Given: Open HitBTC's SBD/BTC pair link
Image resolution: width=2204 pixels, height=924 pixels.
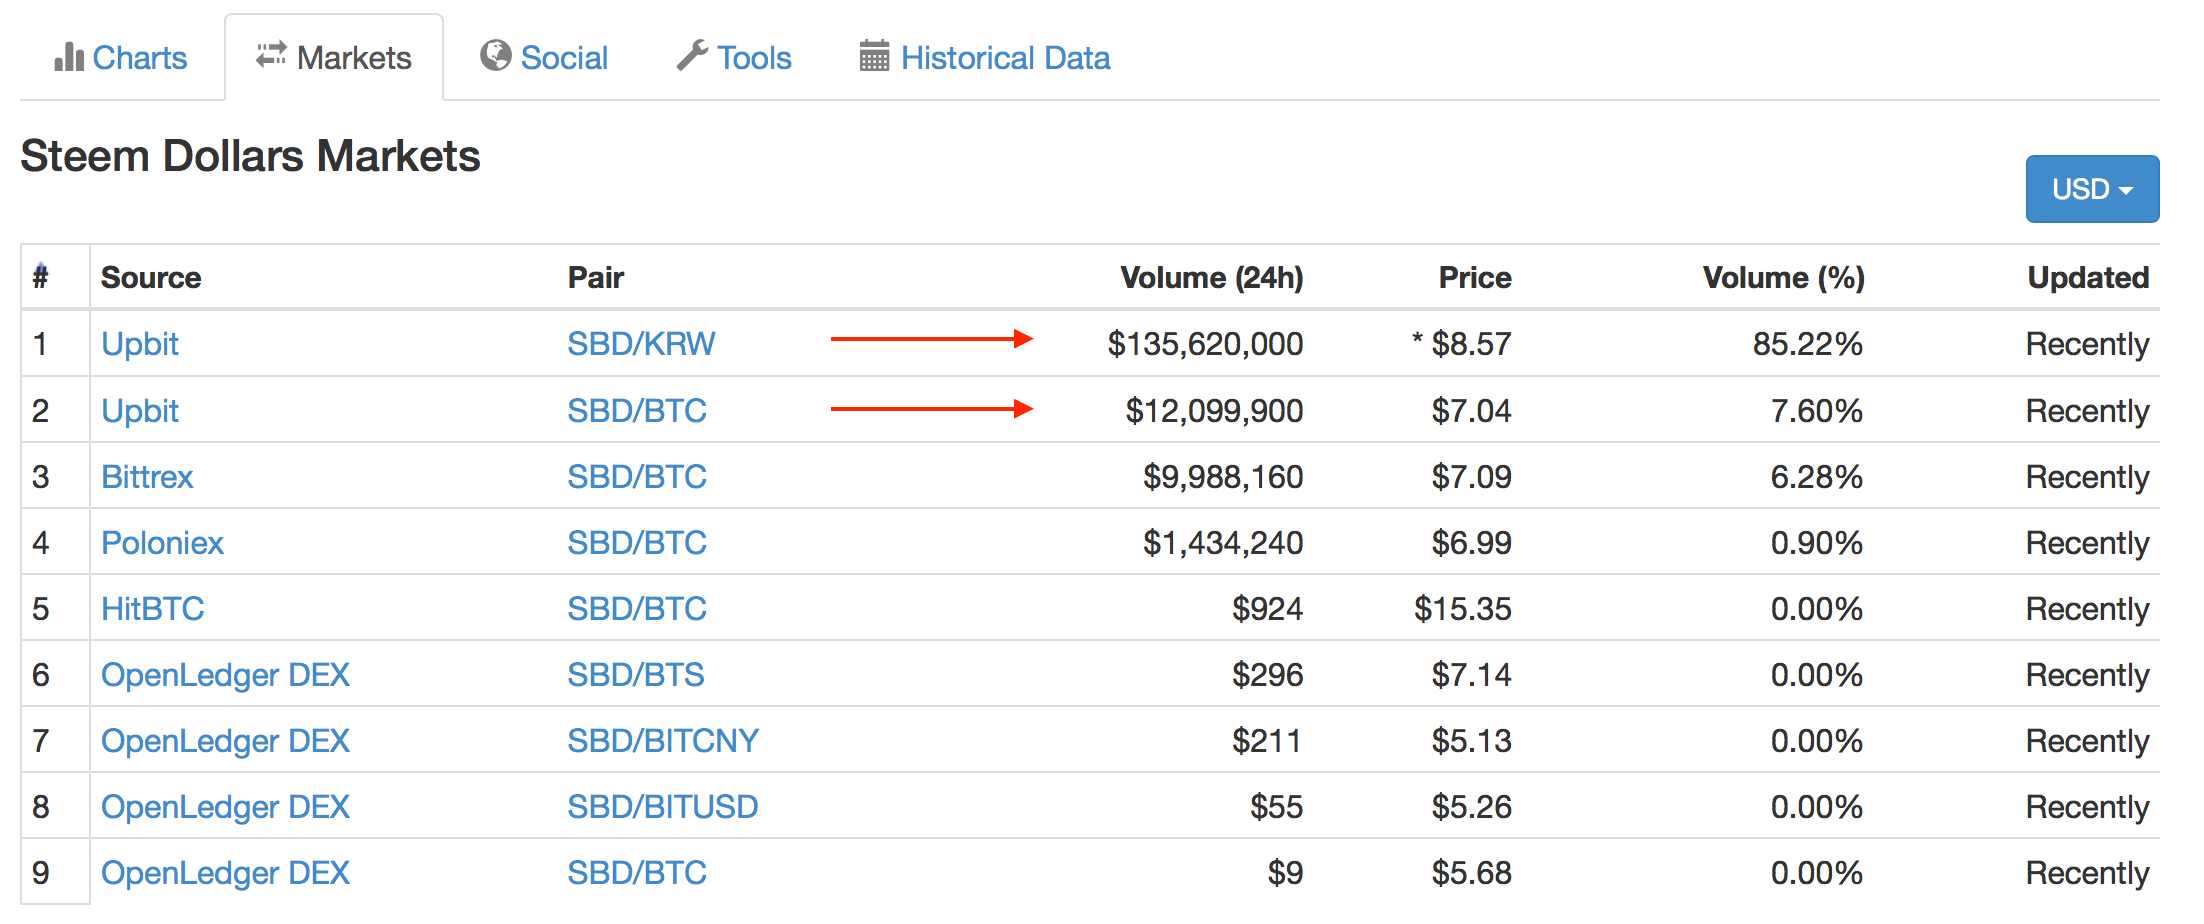Looking at the screenshot, I should click(x=637, y=609).
